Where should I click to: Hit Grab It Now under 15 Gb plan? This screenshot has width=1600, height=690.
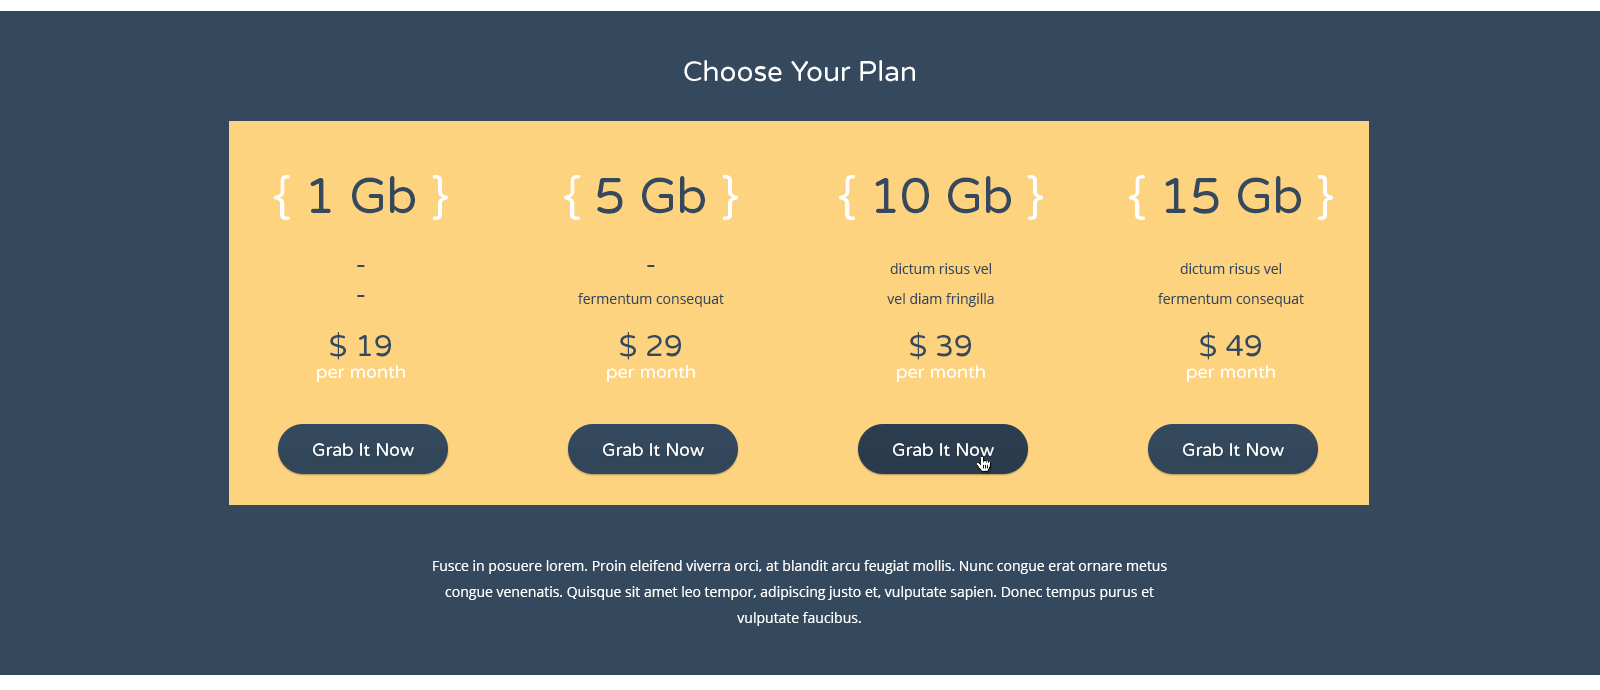click(x=1233, y=449)
